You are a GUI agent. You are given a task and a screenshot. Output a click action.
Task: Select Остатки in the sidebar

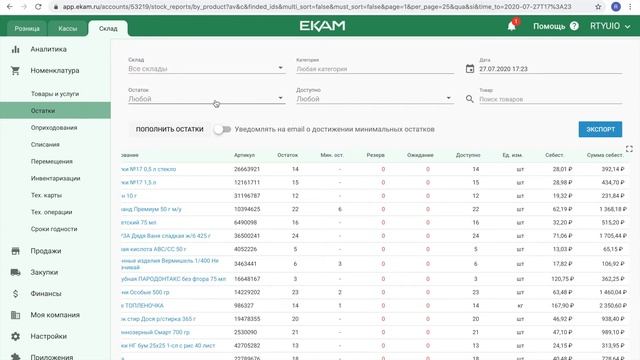[55, 111]
